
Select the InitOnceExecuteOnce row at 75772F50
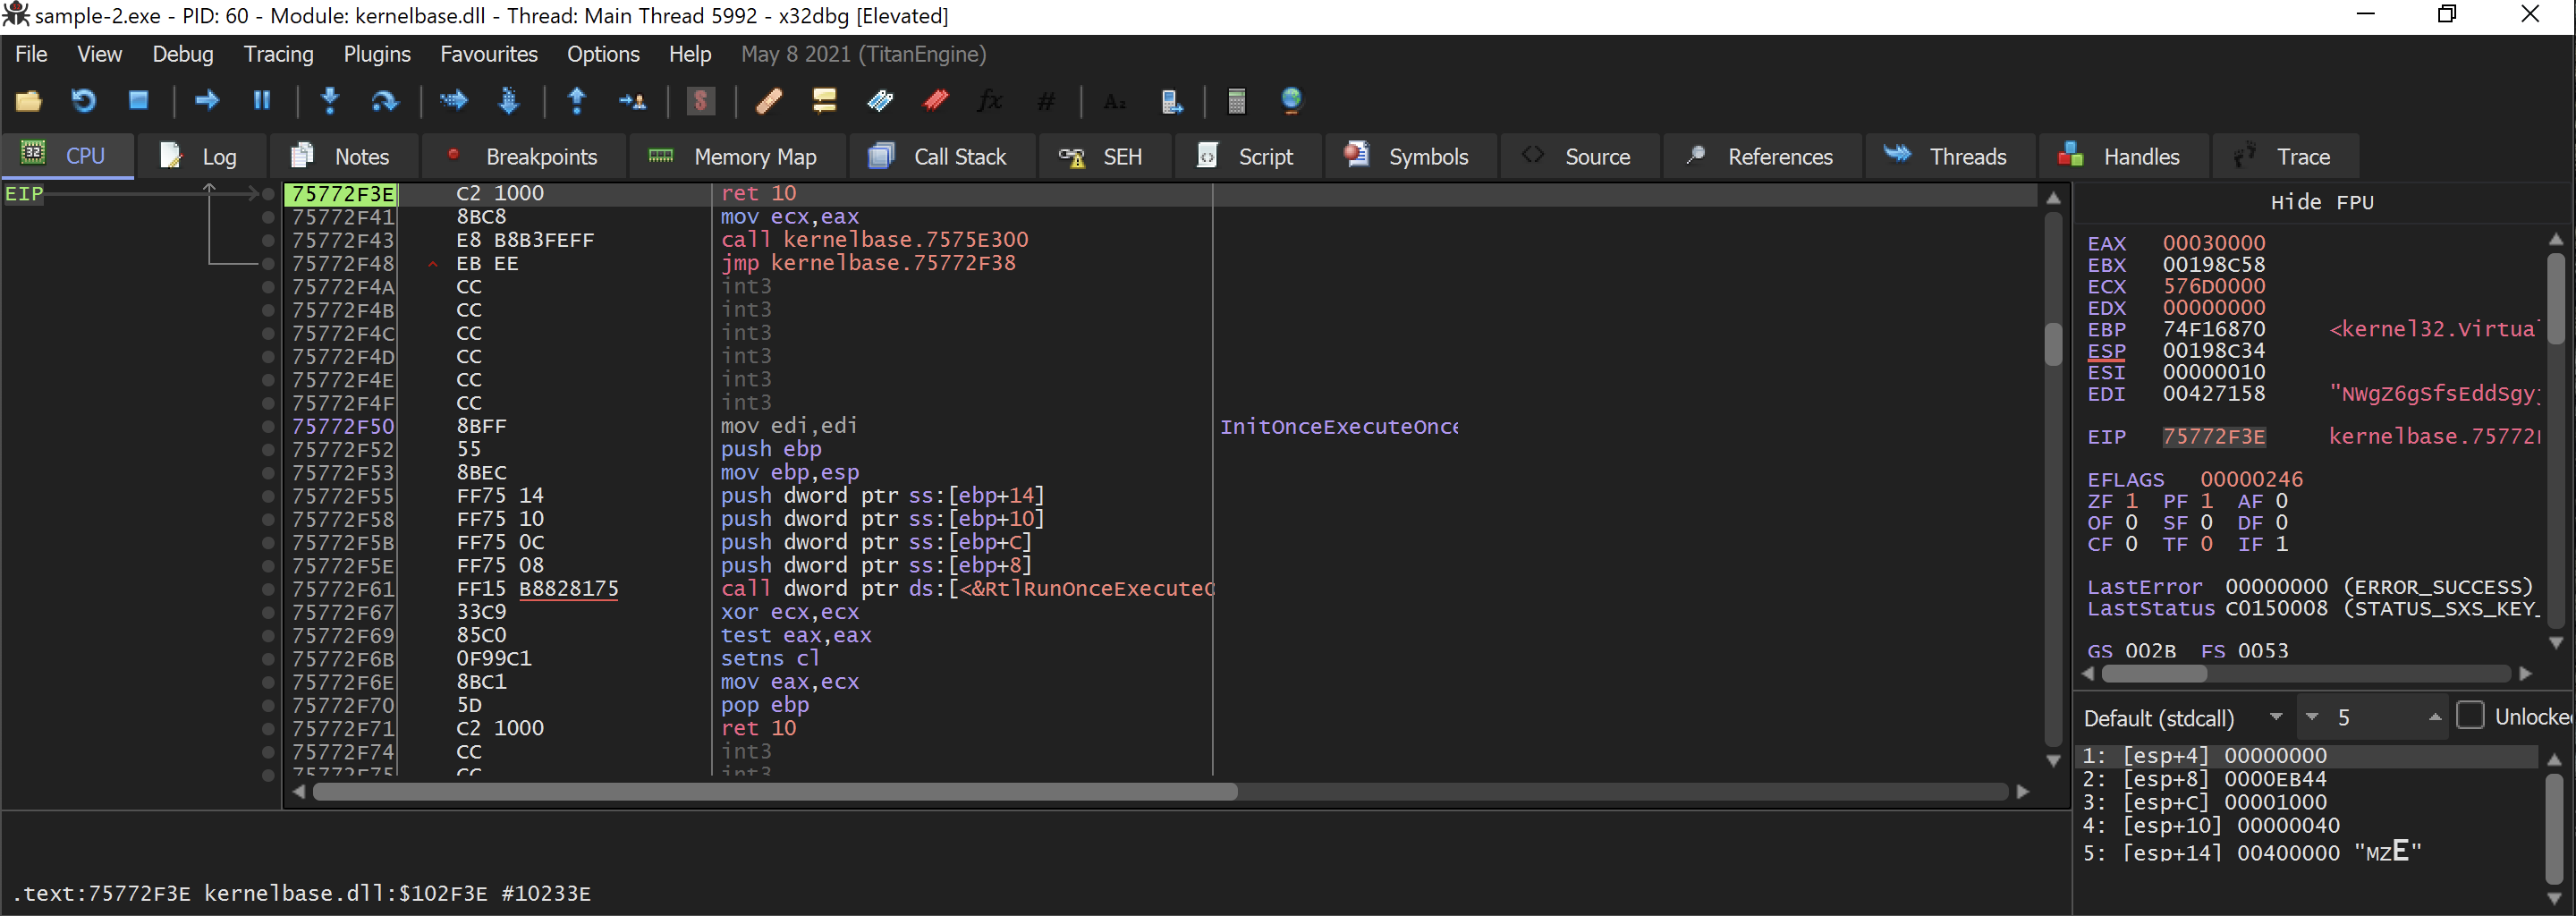[x=1160, y=427]
